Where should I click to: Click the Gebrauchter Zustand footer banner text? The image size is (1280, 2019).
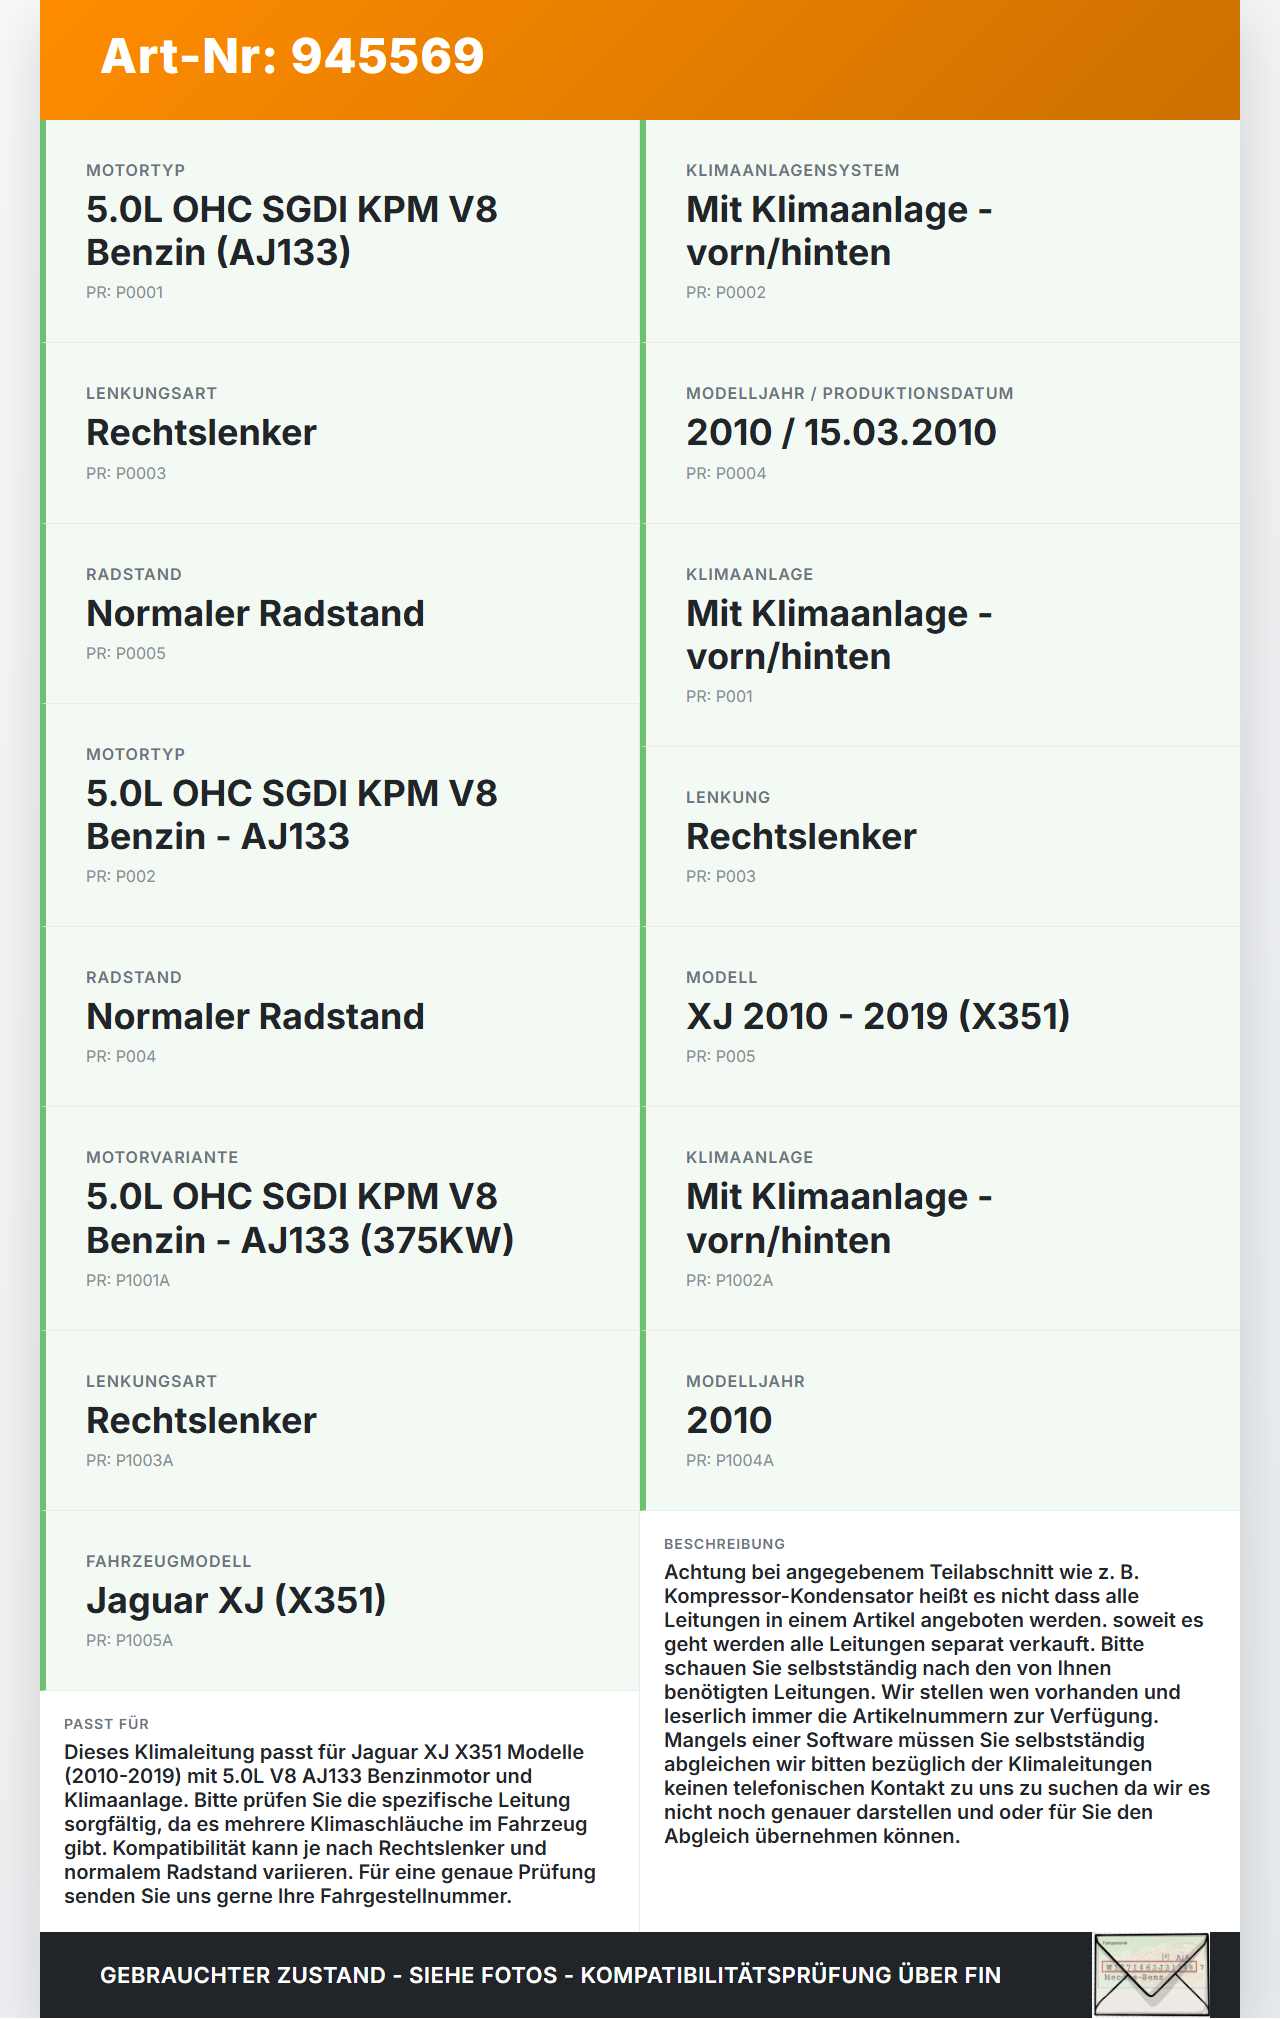(x=550, y=1975)
